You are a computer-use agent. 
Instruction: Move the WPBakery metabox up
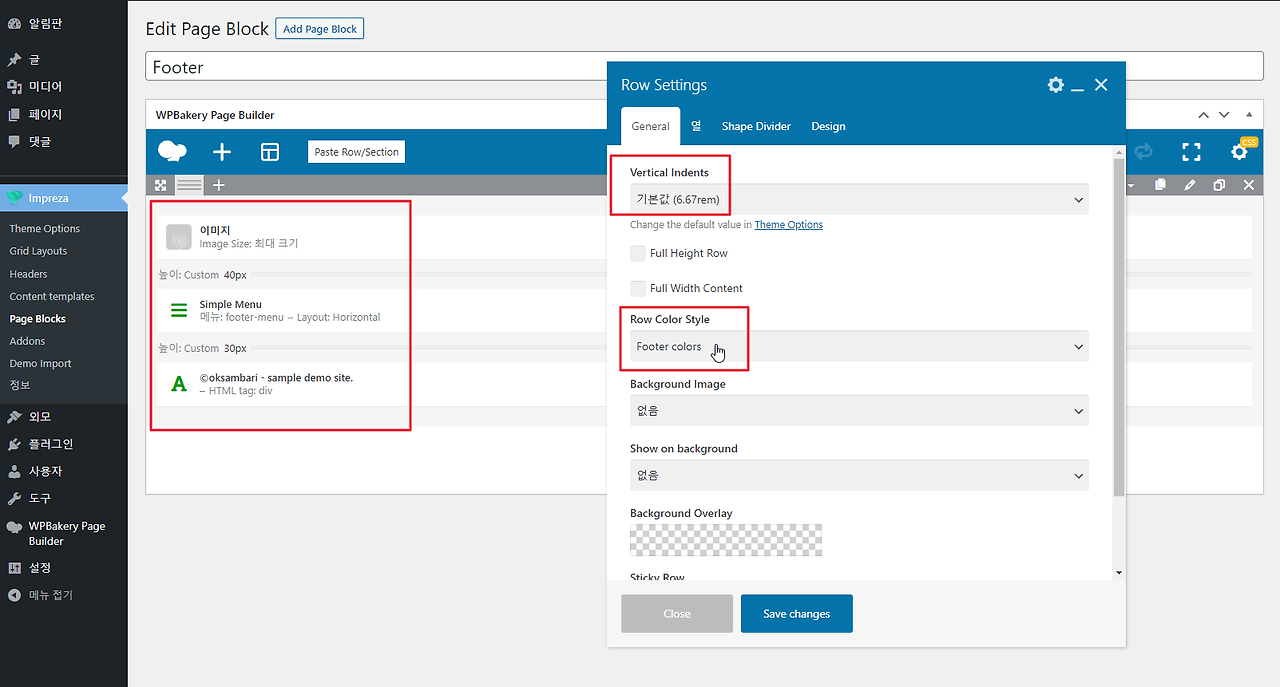[x=1204, y=115]
